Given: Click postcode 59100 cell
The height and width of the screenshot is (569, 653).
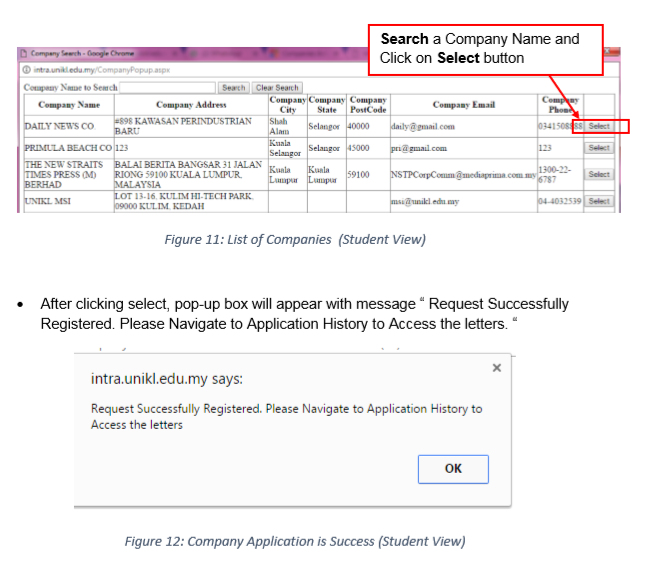Looking at the screenshot, I should click(368, 175).
